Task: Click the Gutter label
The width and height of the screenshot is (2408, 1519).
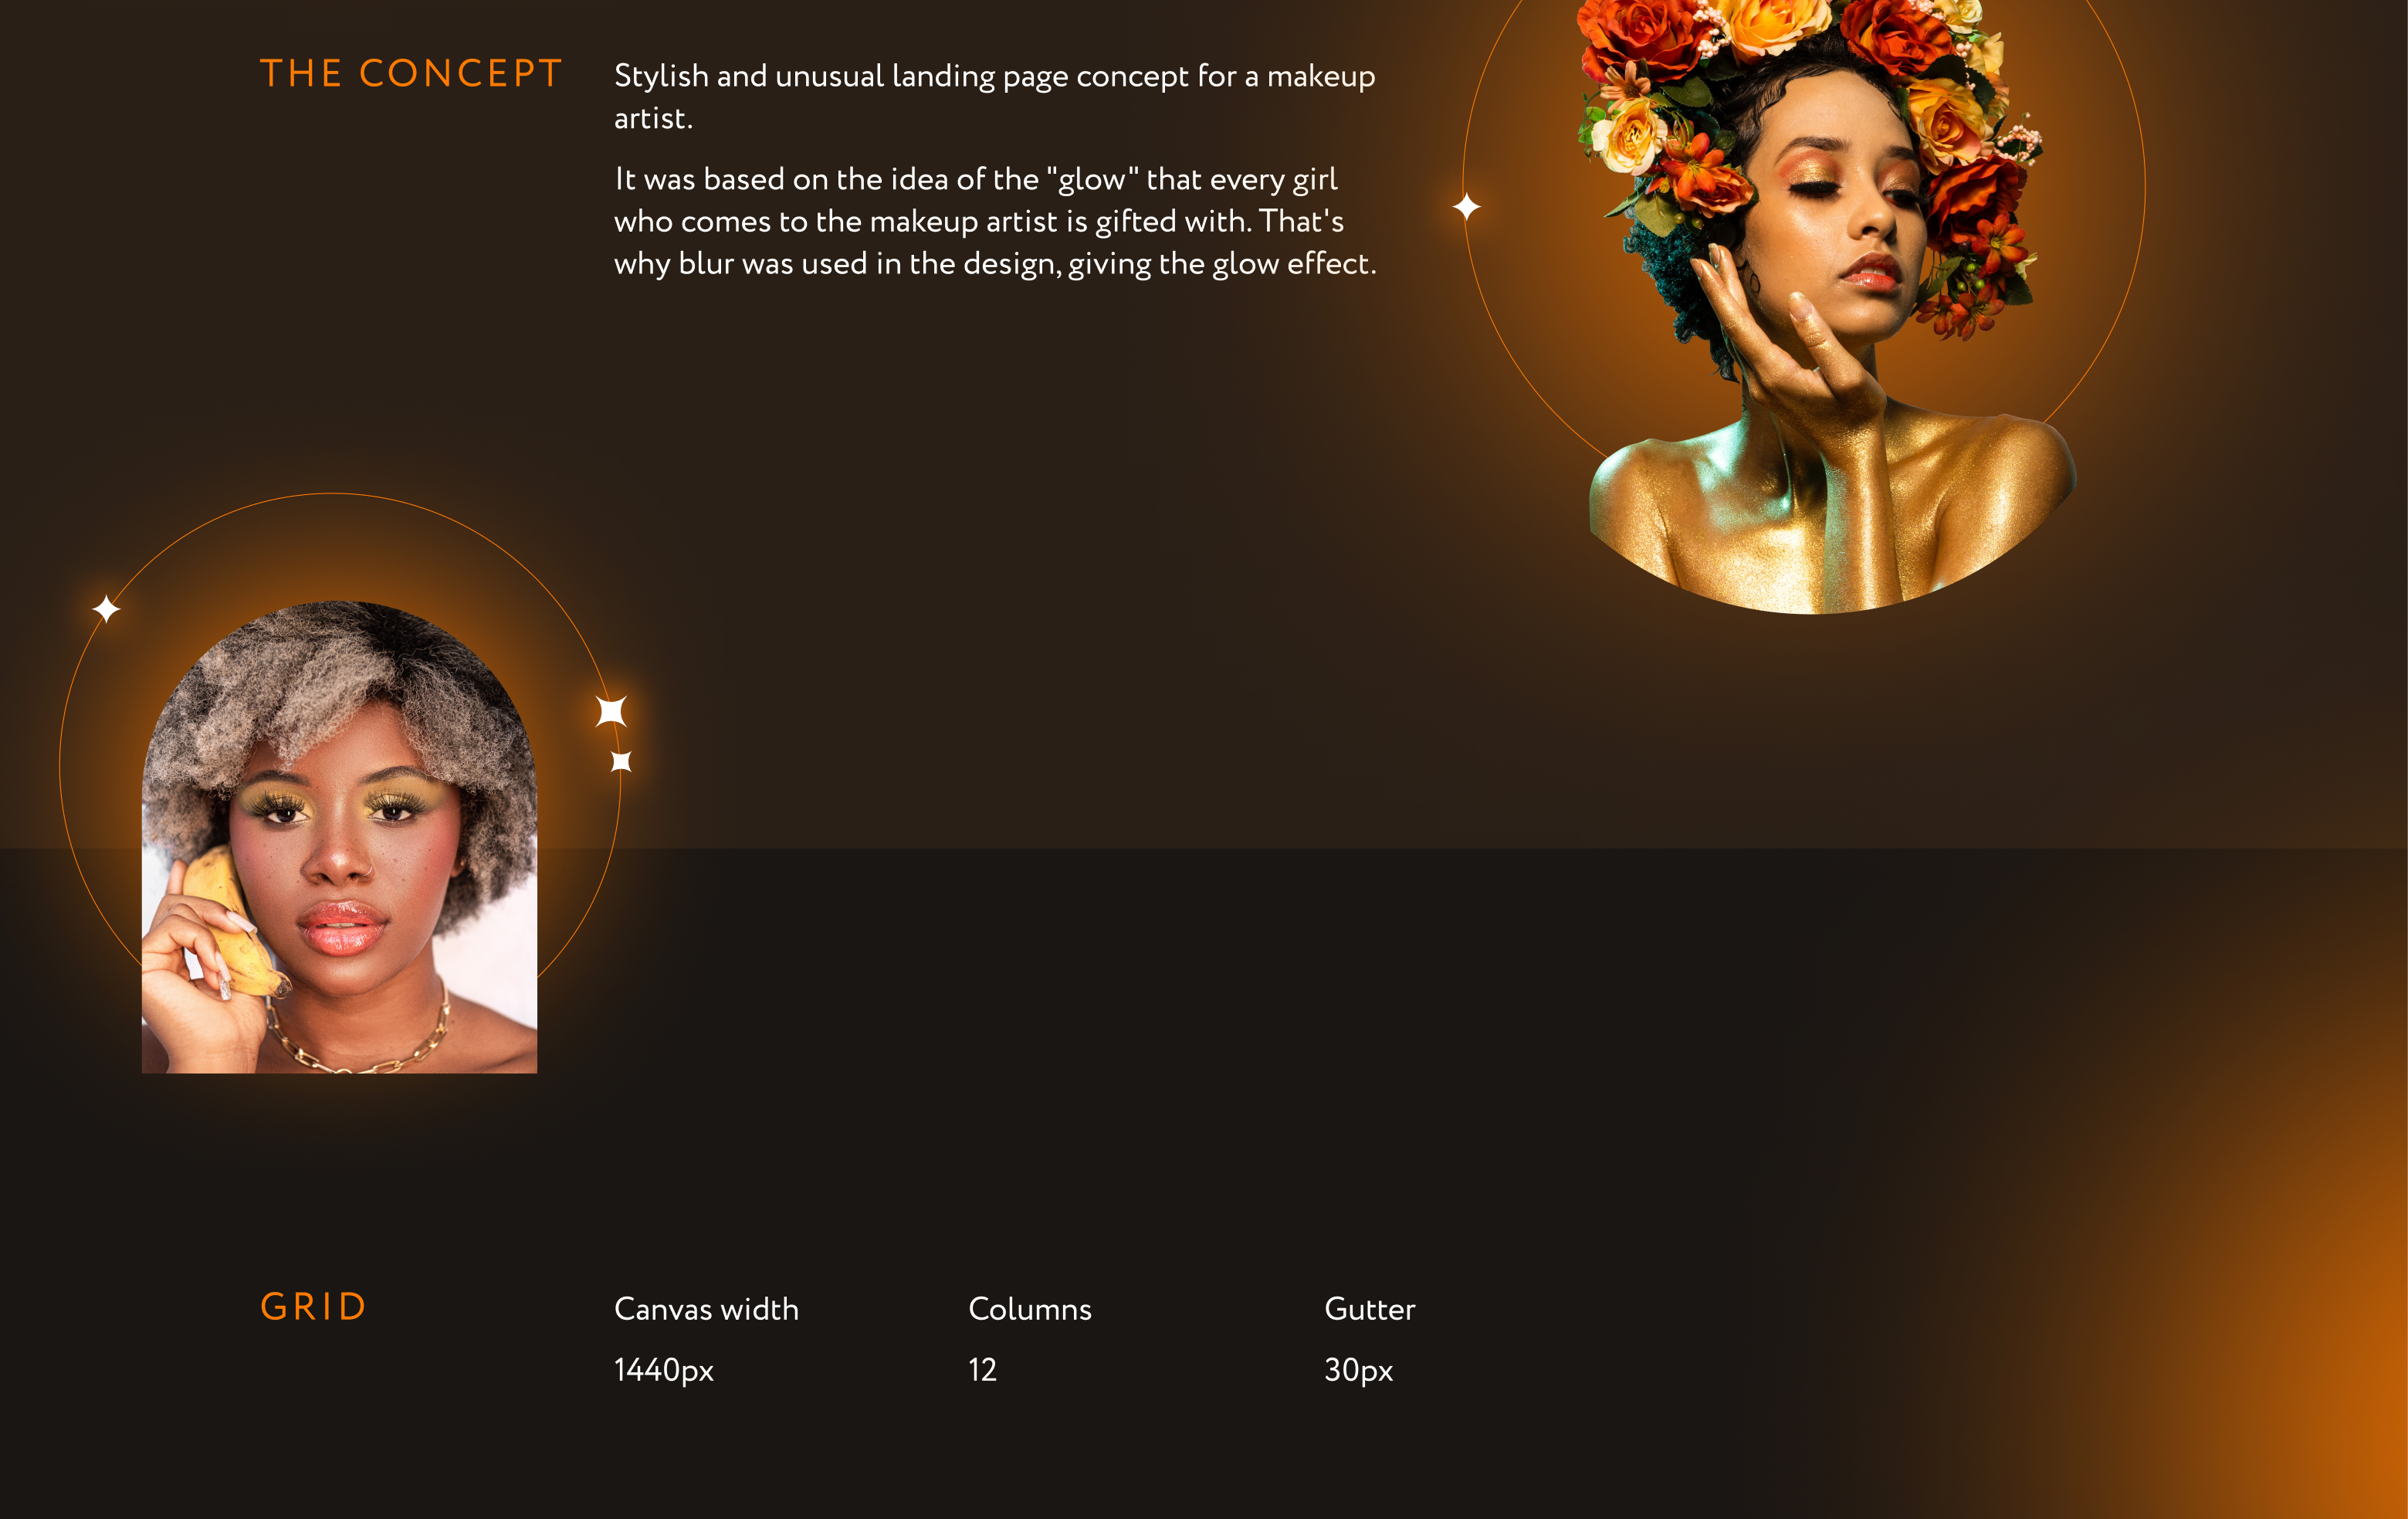Action: tap(1369, 1309)
